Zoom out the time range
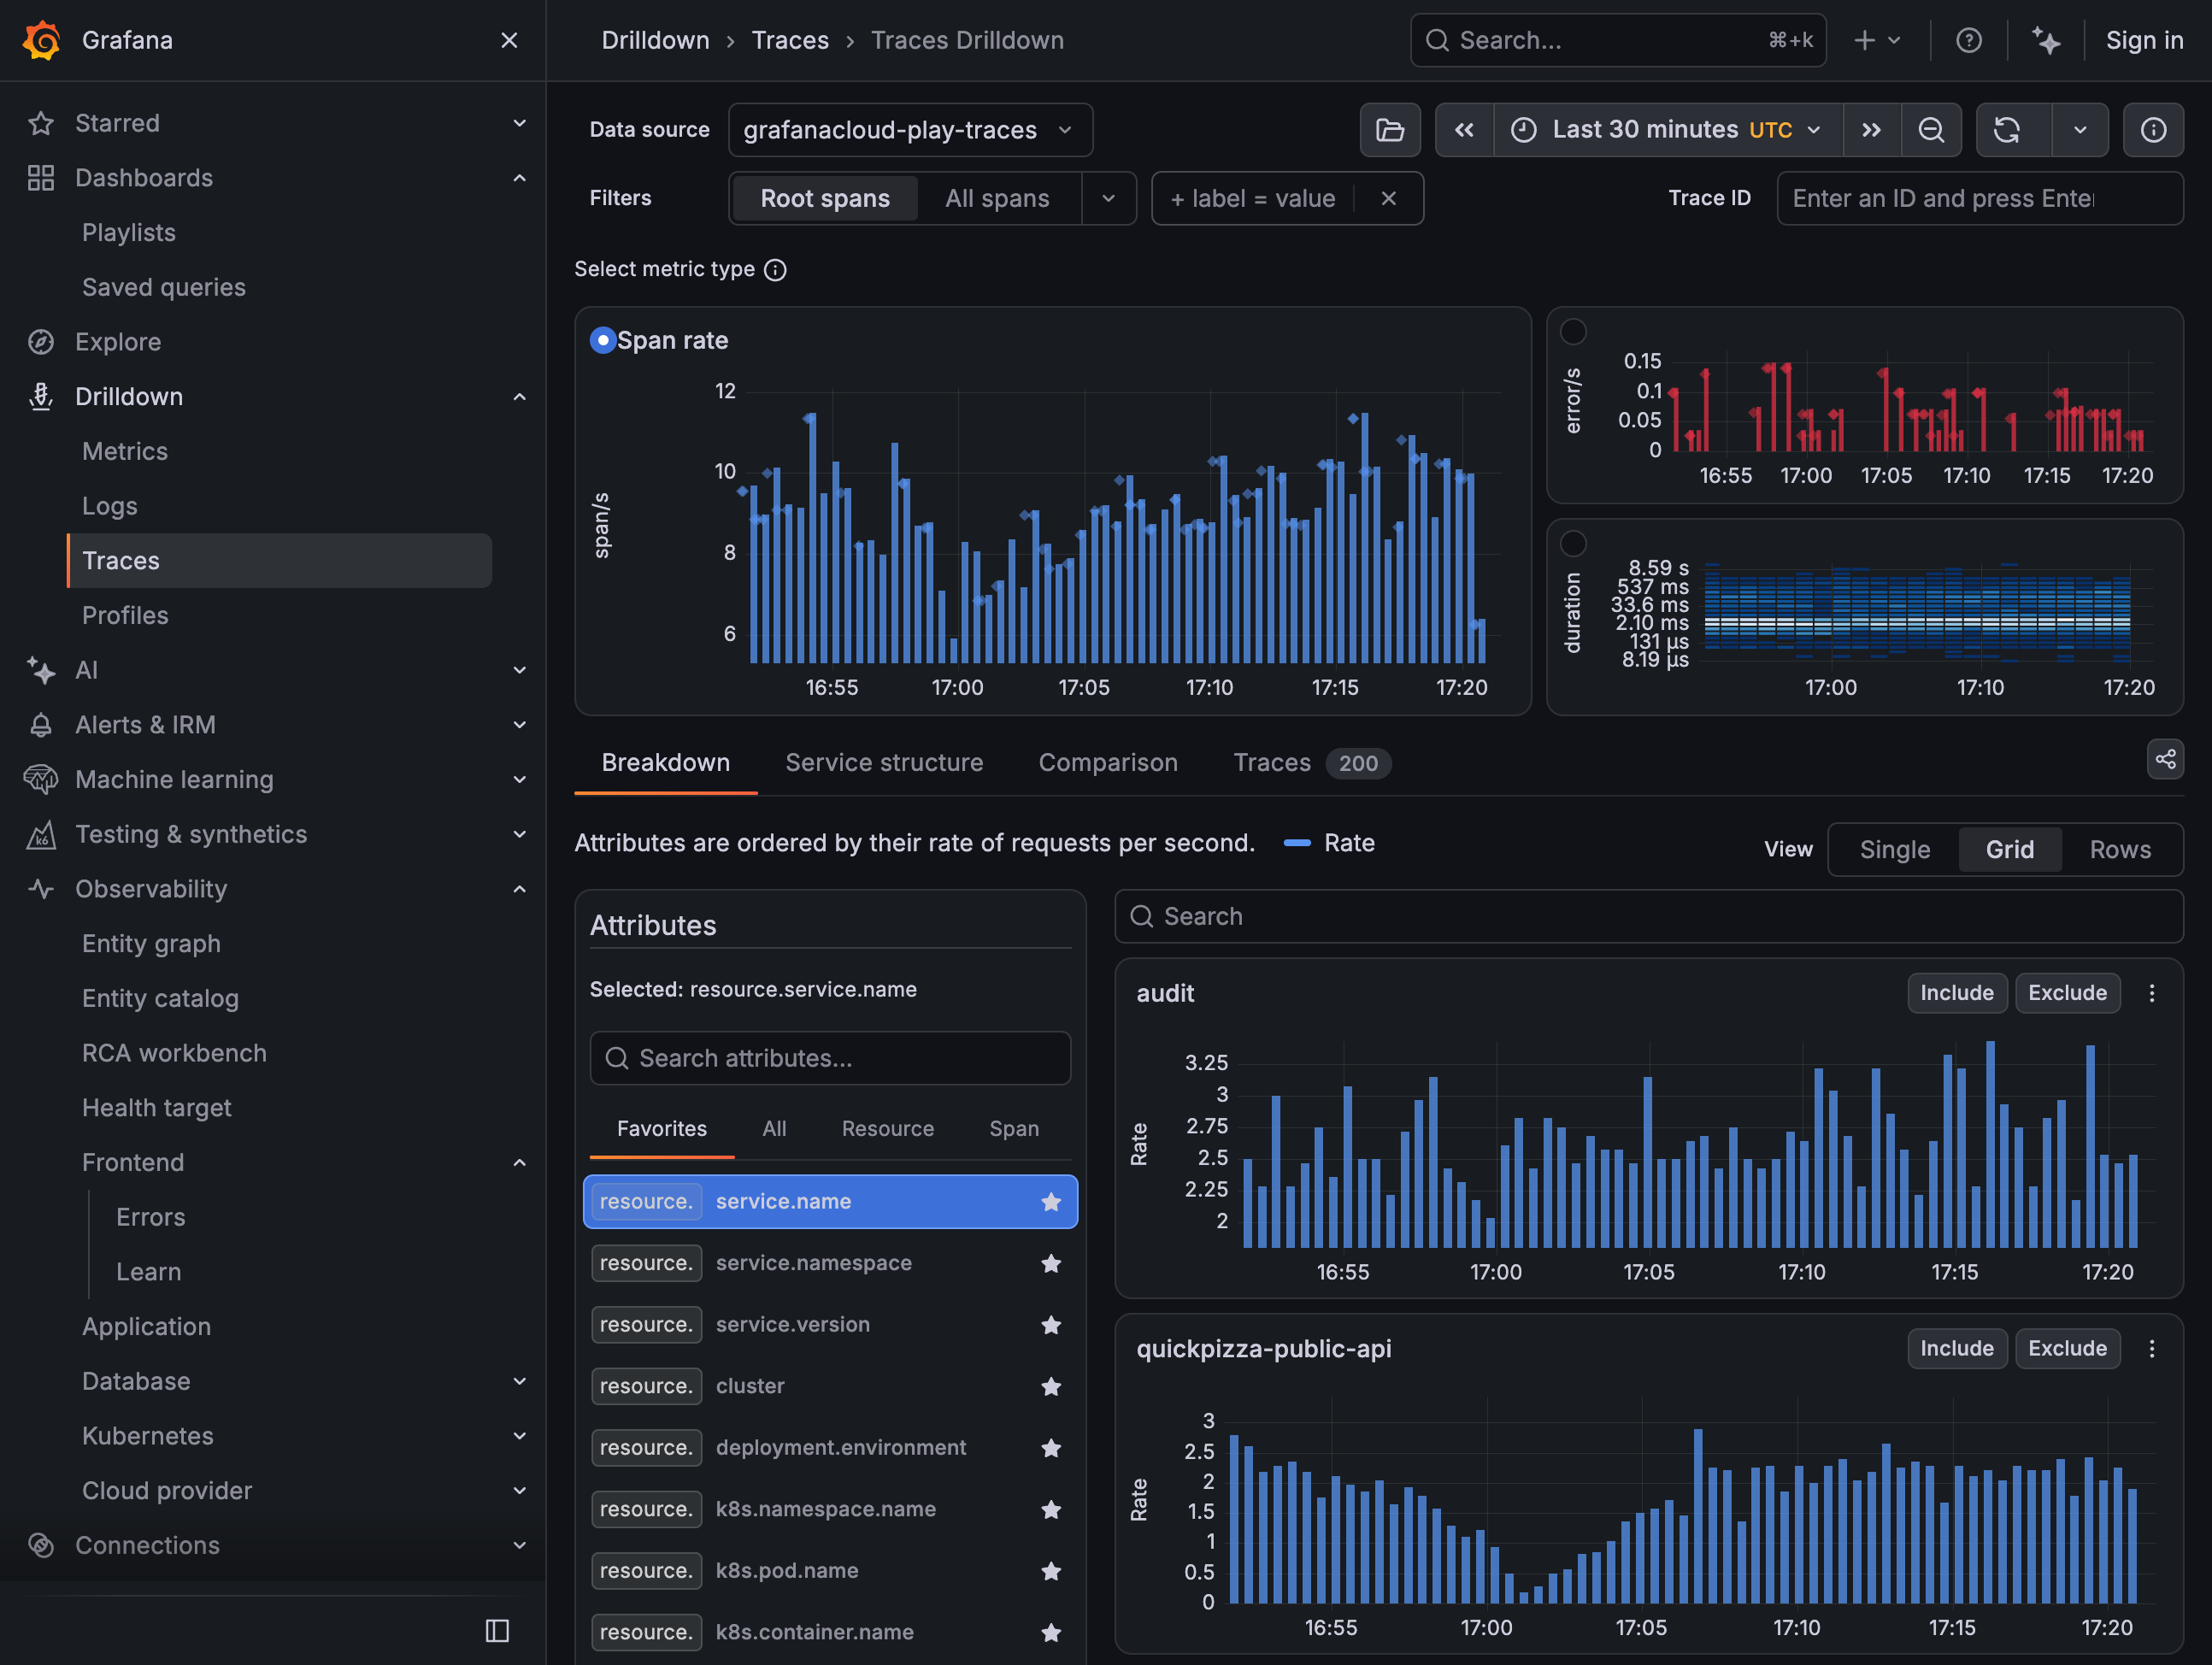This screenshot has height=1665, width=2212. coord(1931,130)
